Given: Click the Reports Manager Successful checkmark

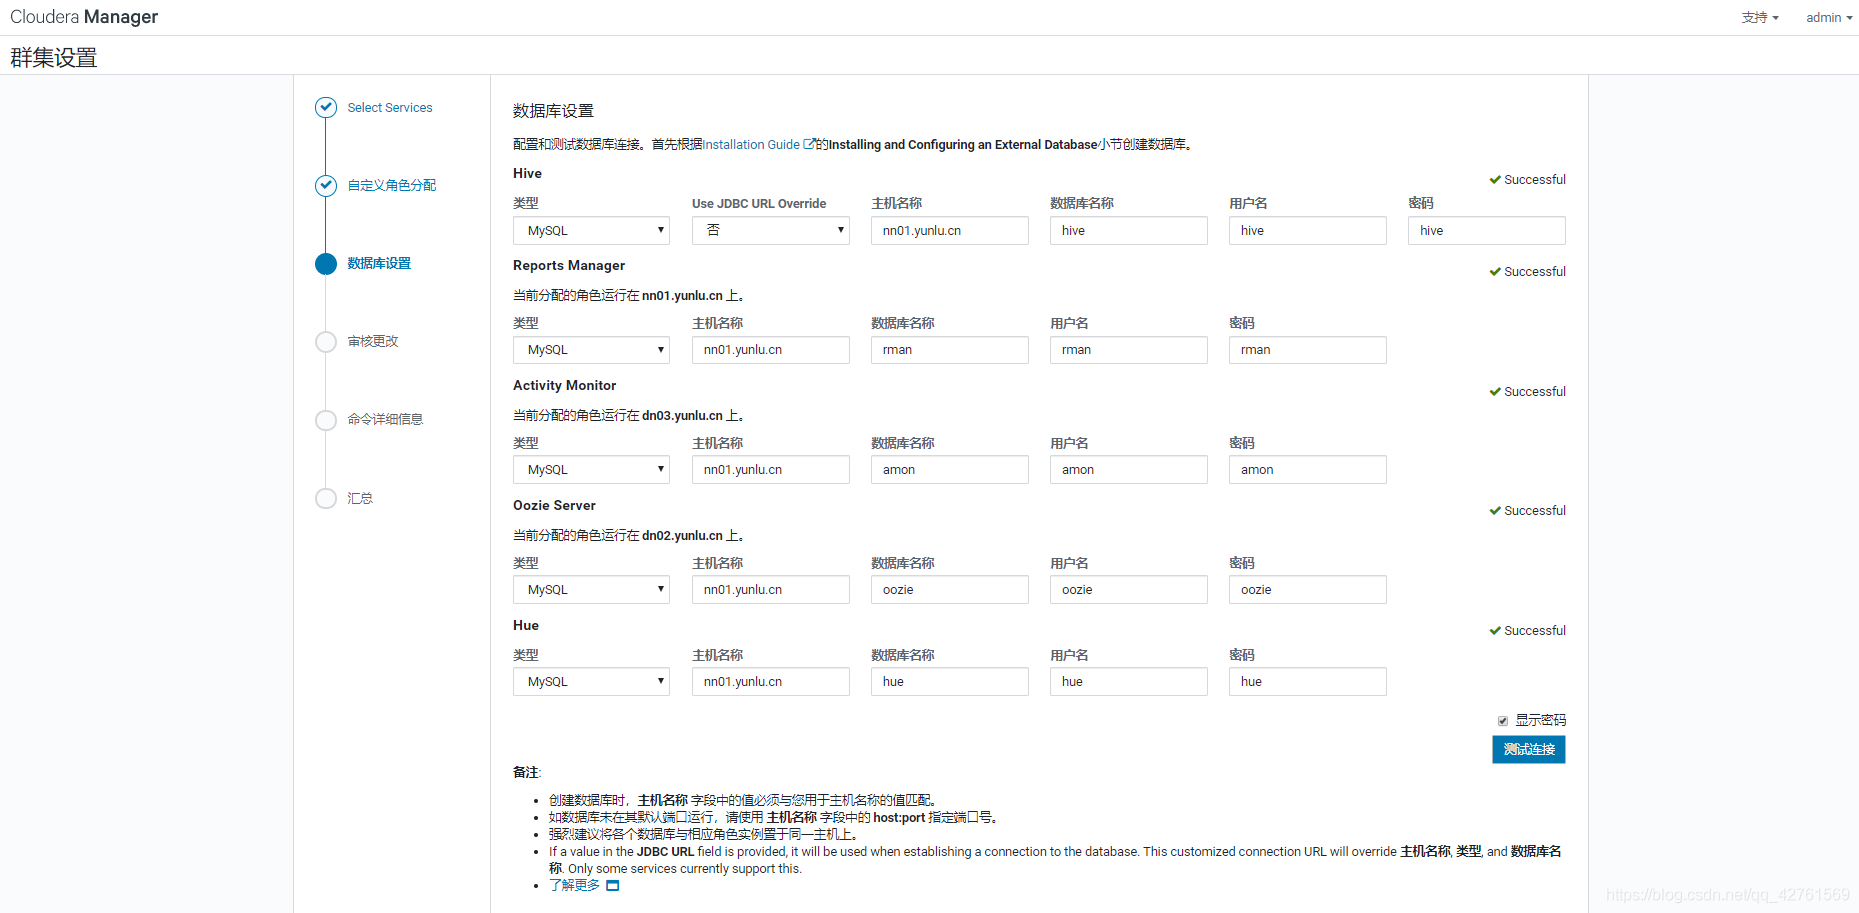Looking at the screenshot, I should [x=1495, y=272].
